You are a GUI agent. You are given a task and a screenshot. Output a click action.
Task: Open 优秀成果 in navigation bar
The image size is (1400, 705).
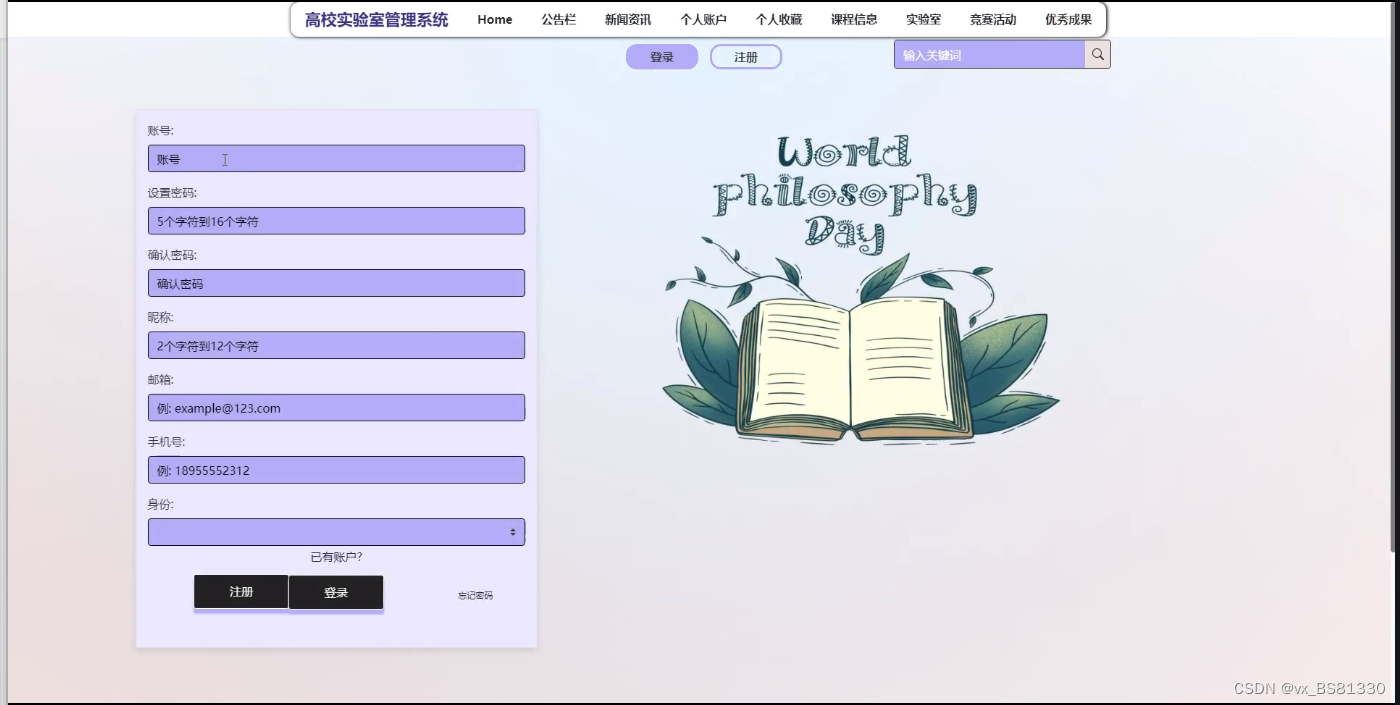[1069, 19]
